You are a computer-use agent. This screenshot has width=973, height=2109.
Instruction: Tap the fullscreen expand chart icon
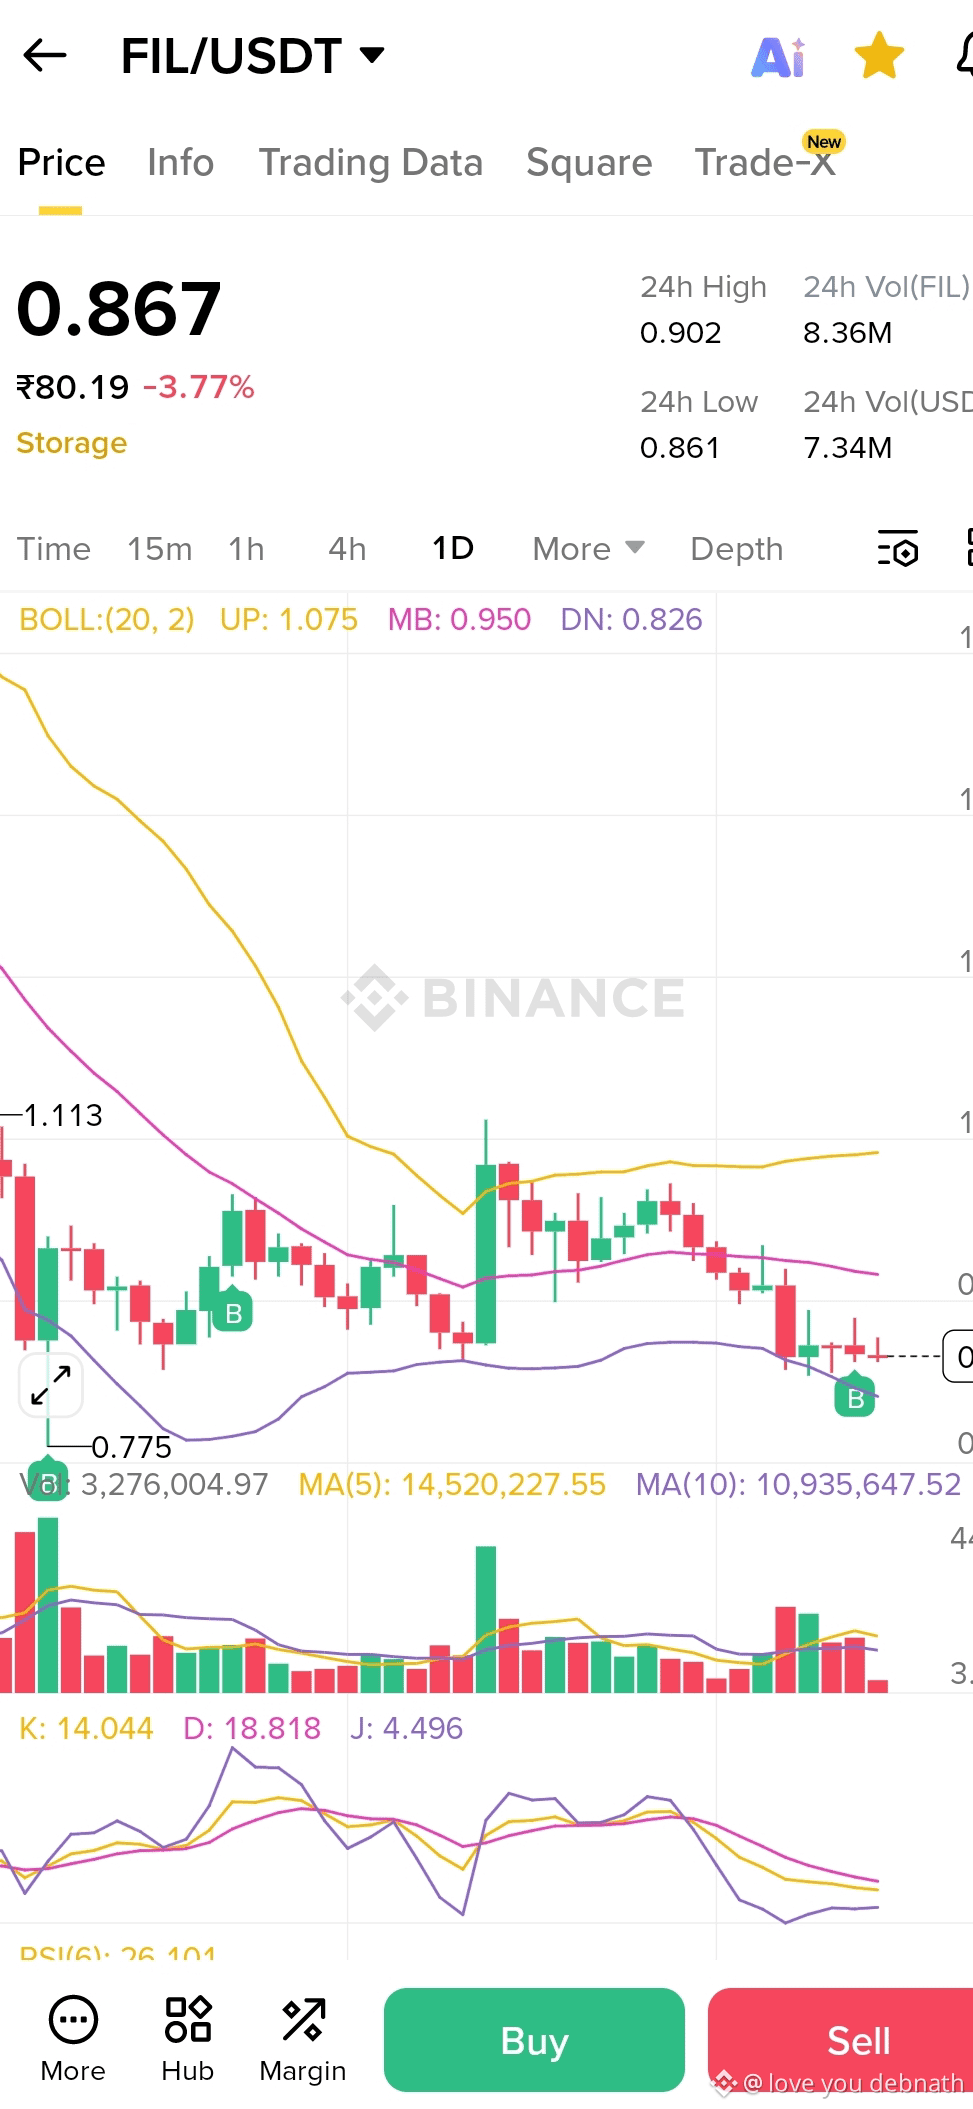point(50,1386)
